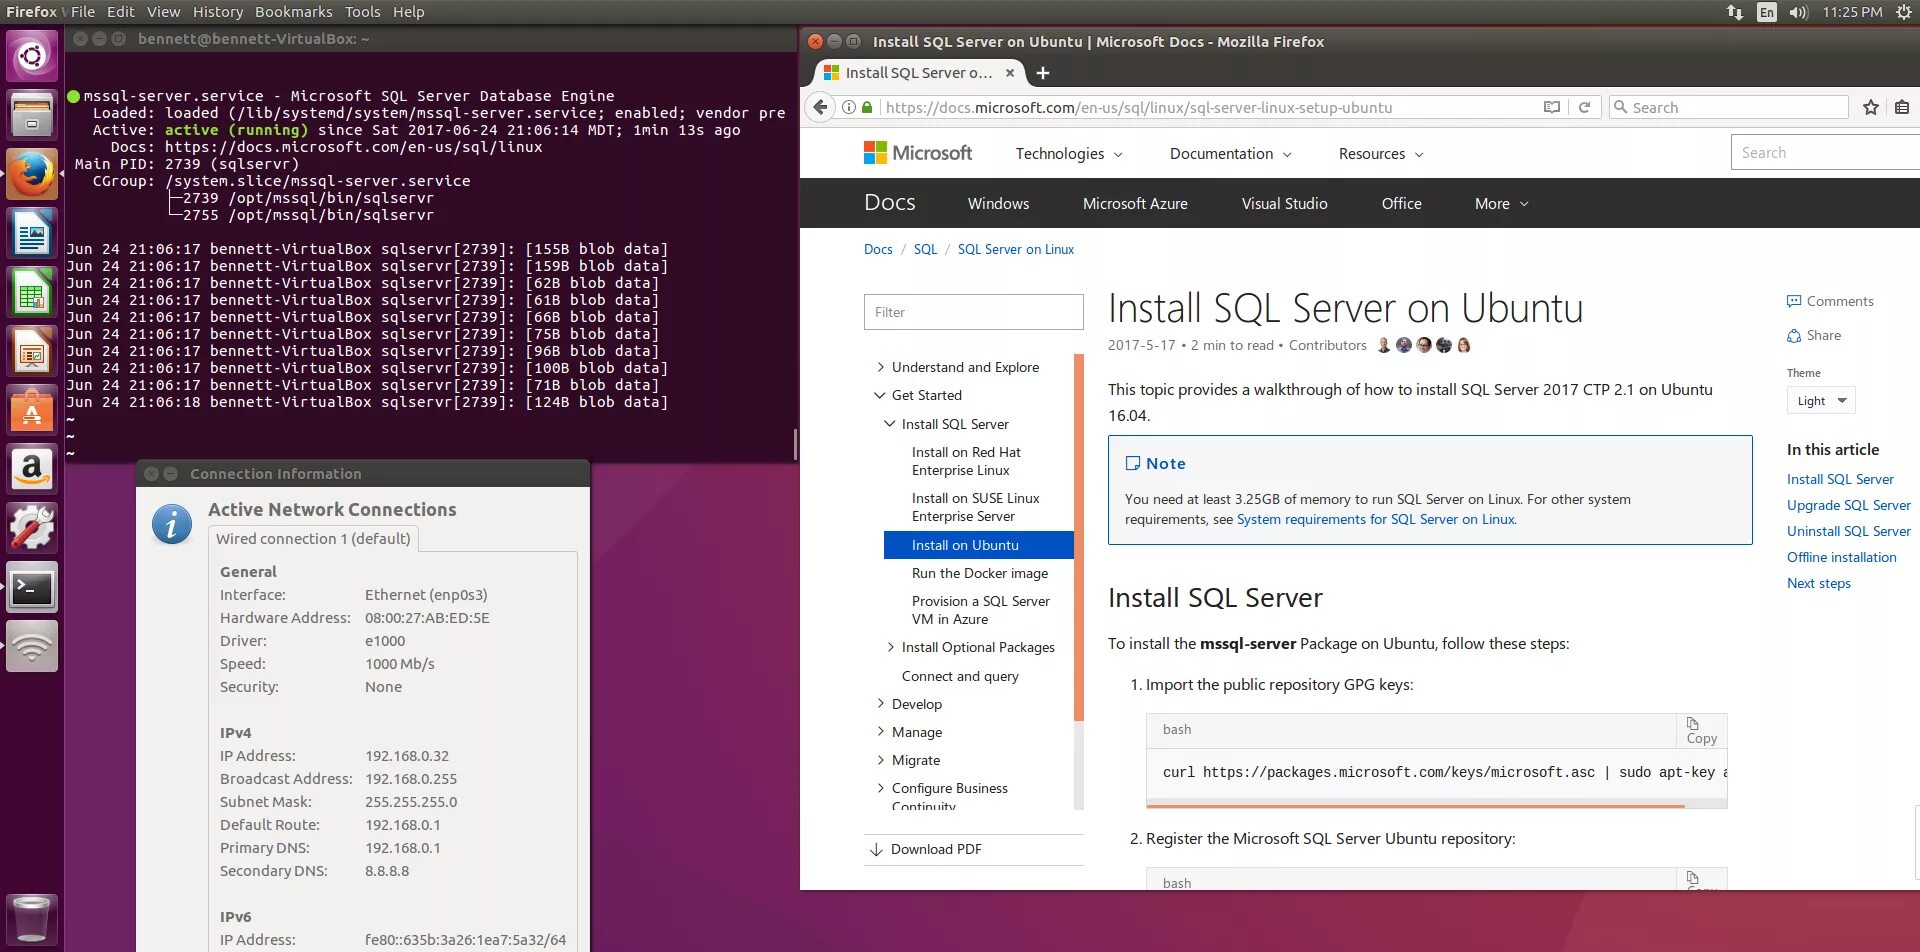1920x952 pixels.
Task: Expand Install Optional Packages node
Action: coord(890,647)
